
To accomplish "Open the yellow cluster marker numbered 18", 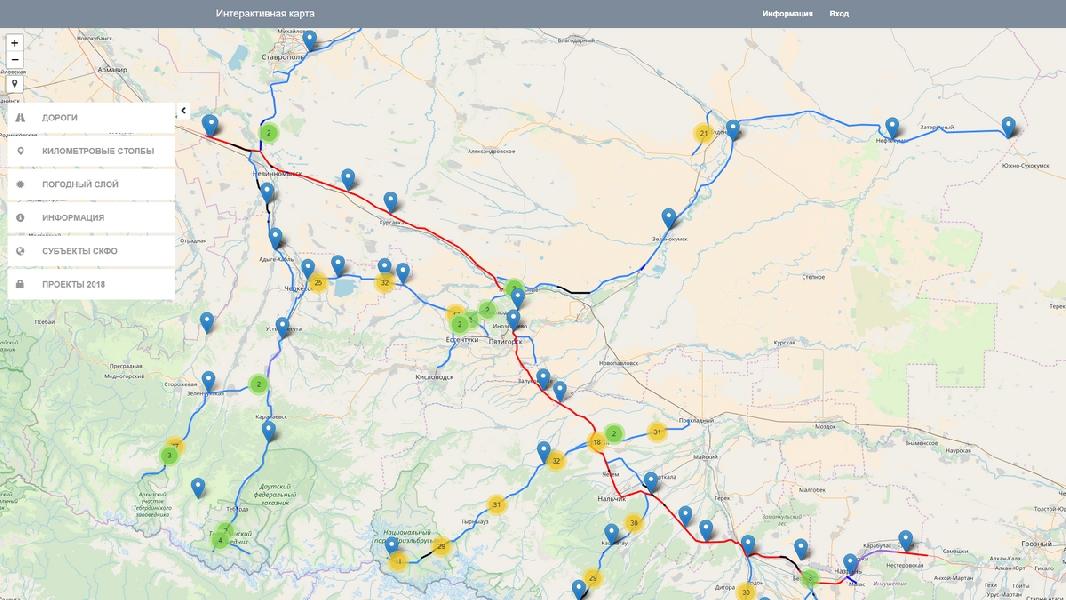I will tap(598, 442).
